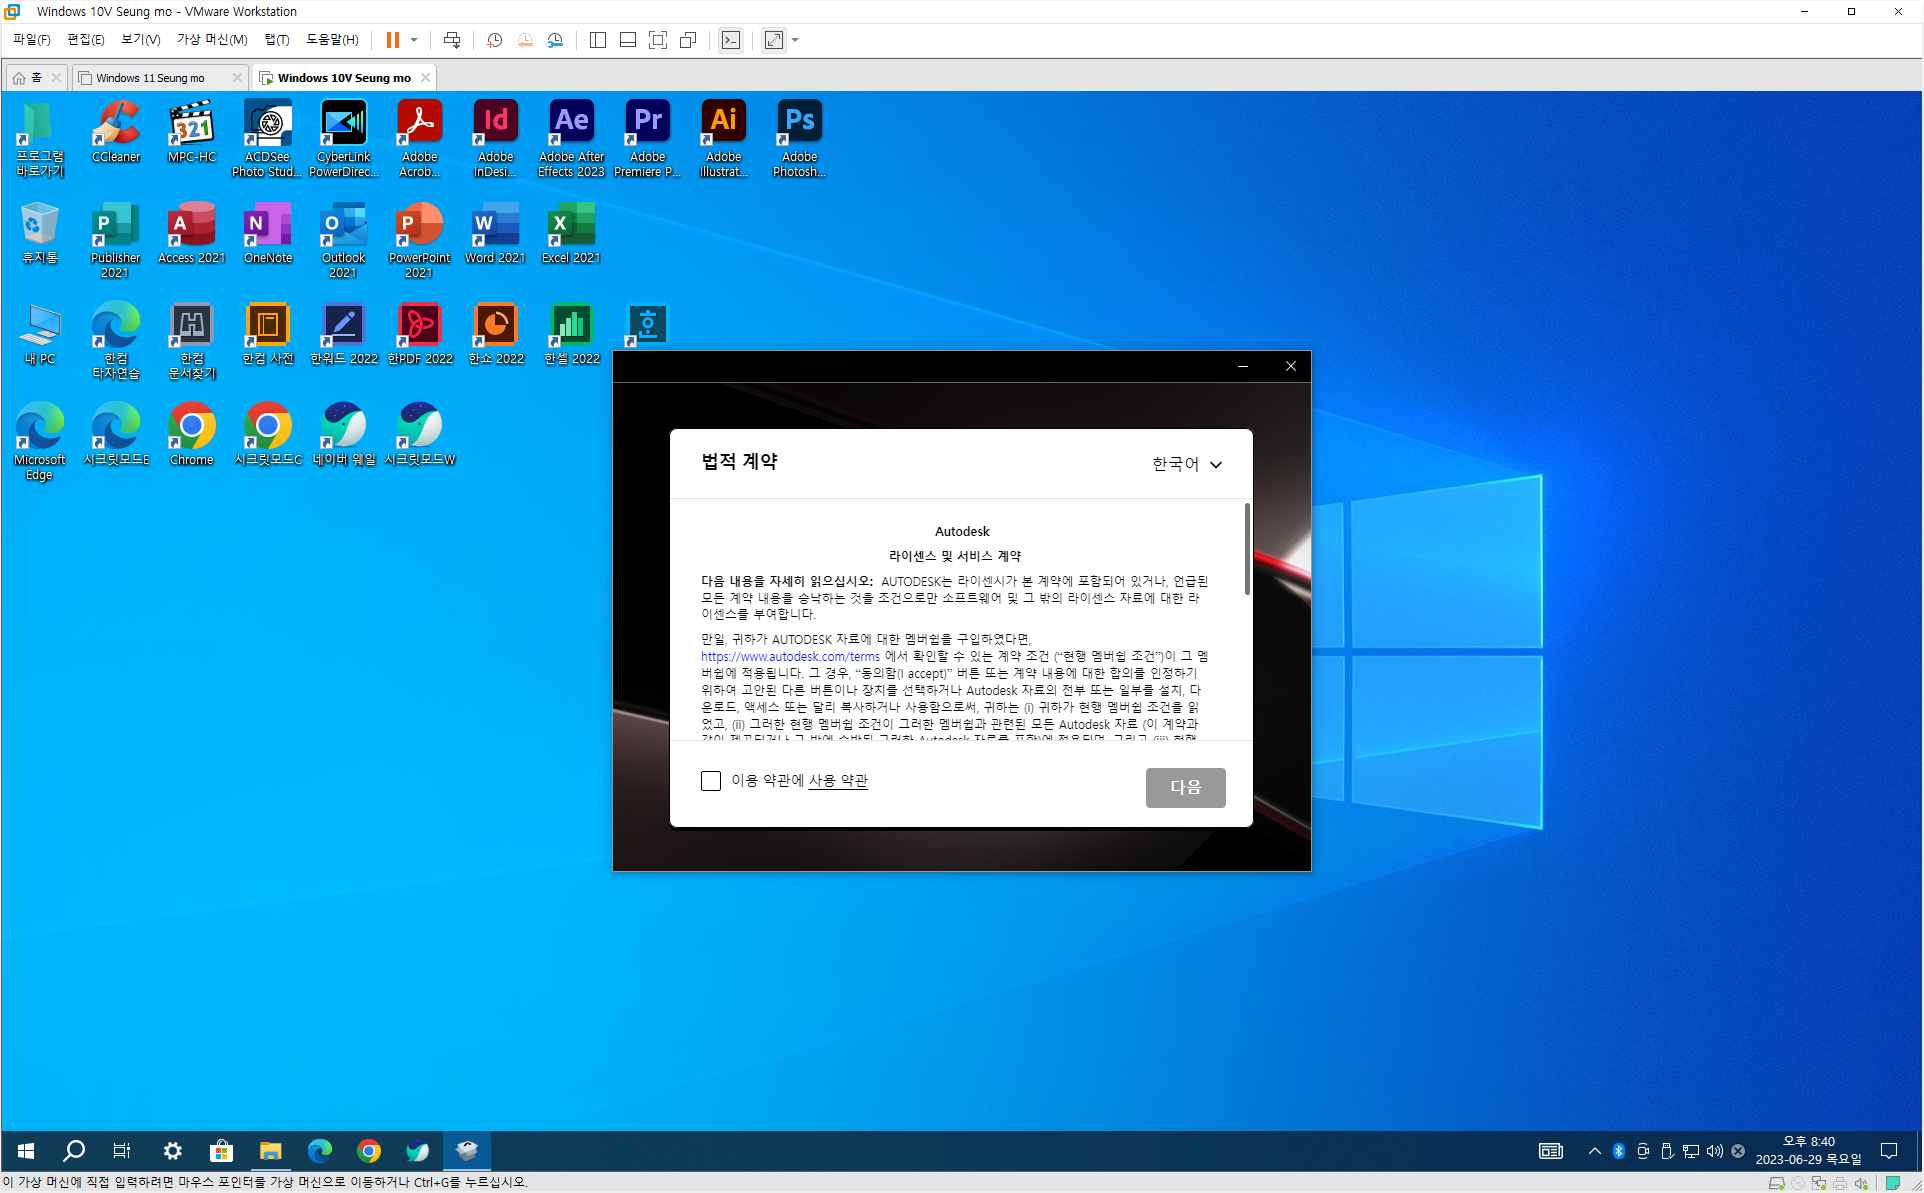Open the 사용 약관 underlined link
This screenshot has width=1924, height=1193.
click(x=838, y=781)
